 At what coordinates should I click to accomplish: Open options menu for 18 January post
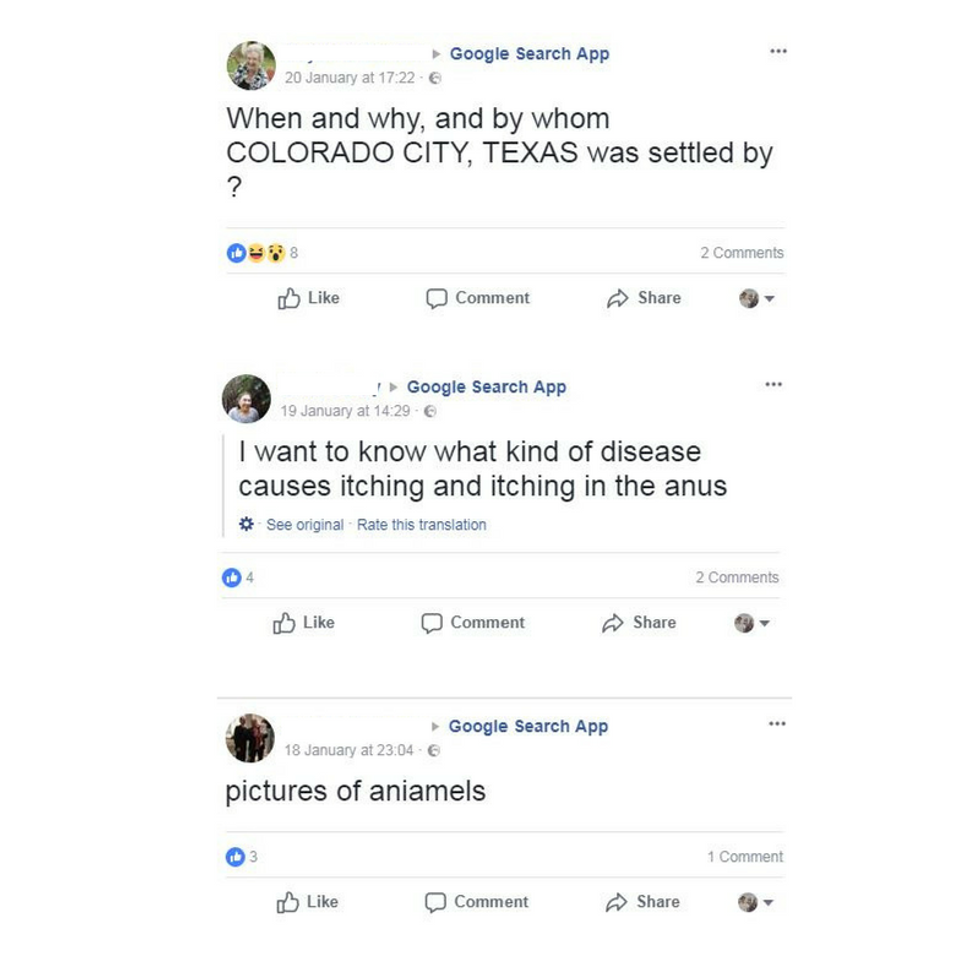(x=777, y=724)
